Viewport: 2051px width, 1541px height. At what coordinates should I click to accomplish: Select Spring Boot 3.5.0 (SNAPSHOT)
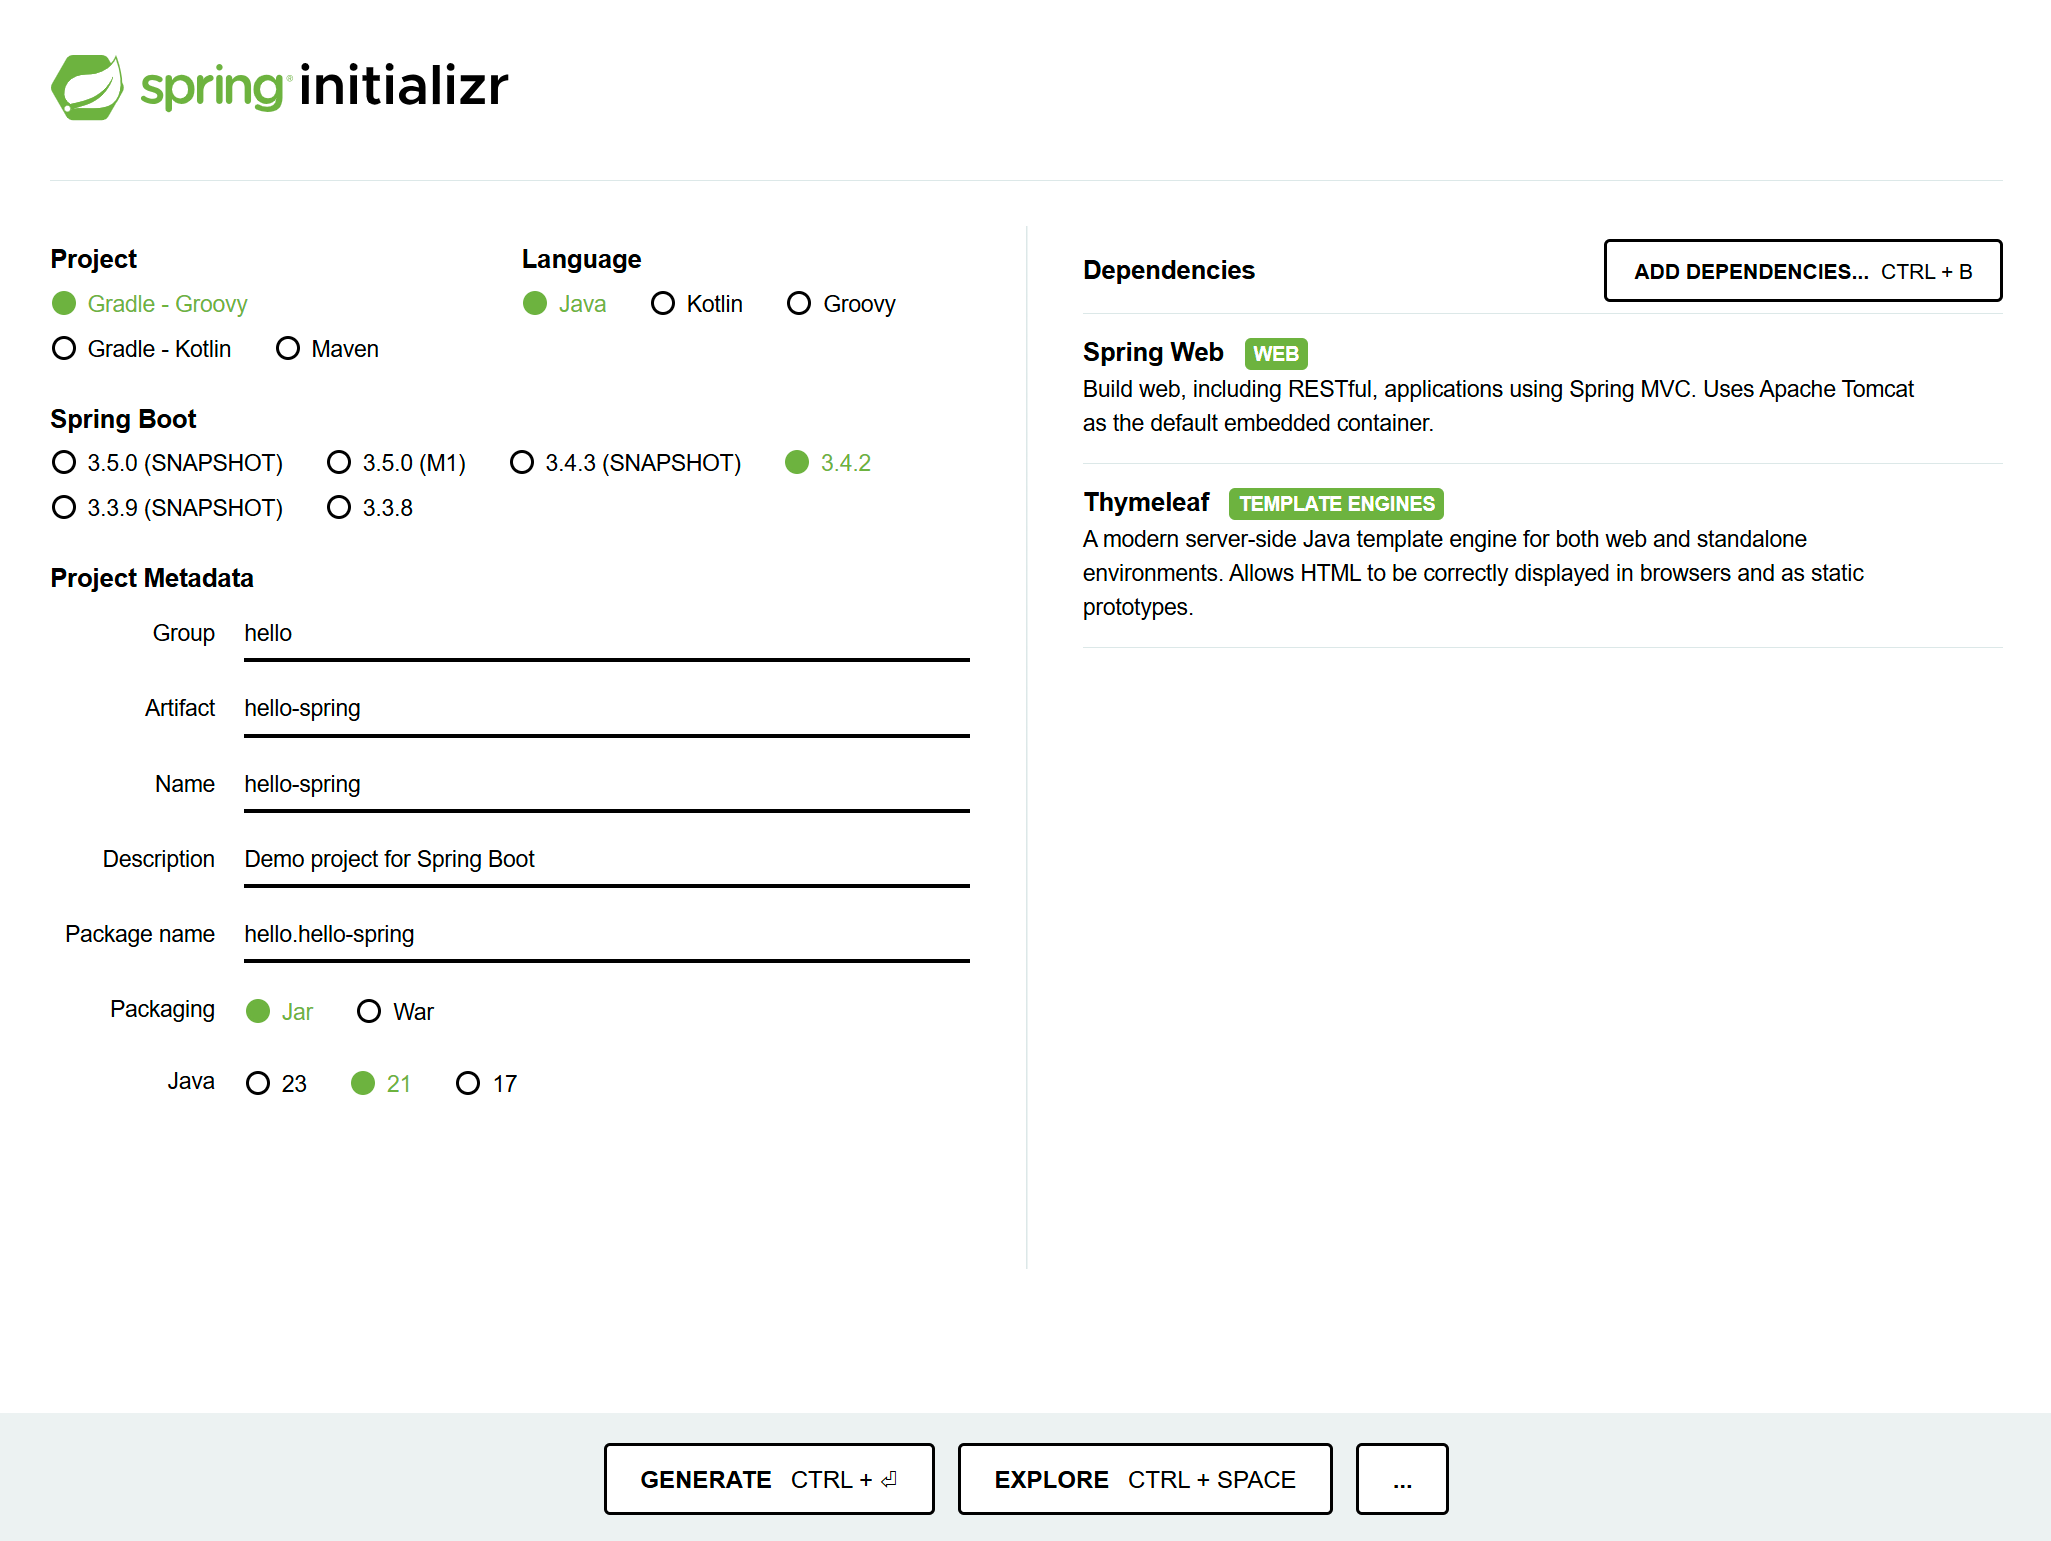[64, 463]
